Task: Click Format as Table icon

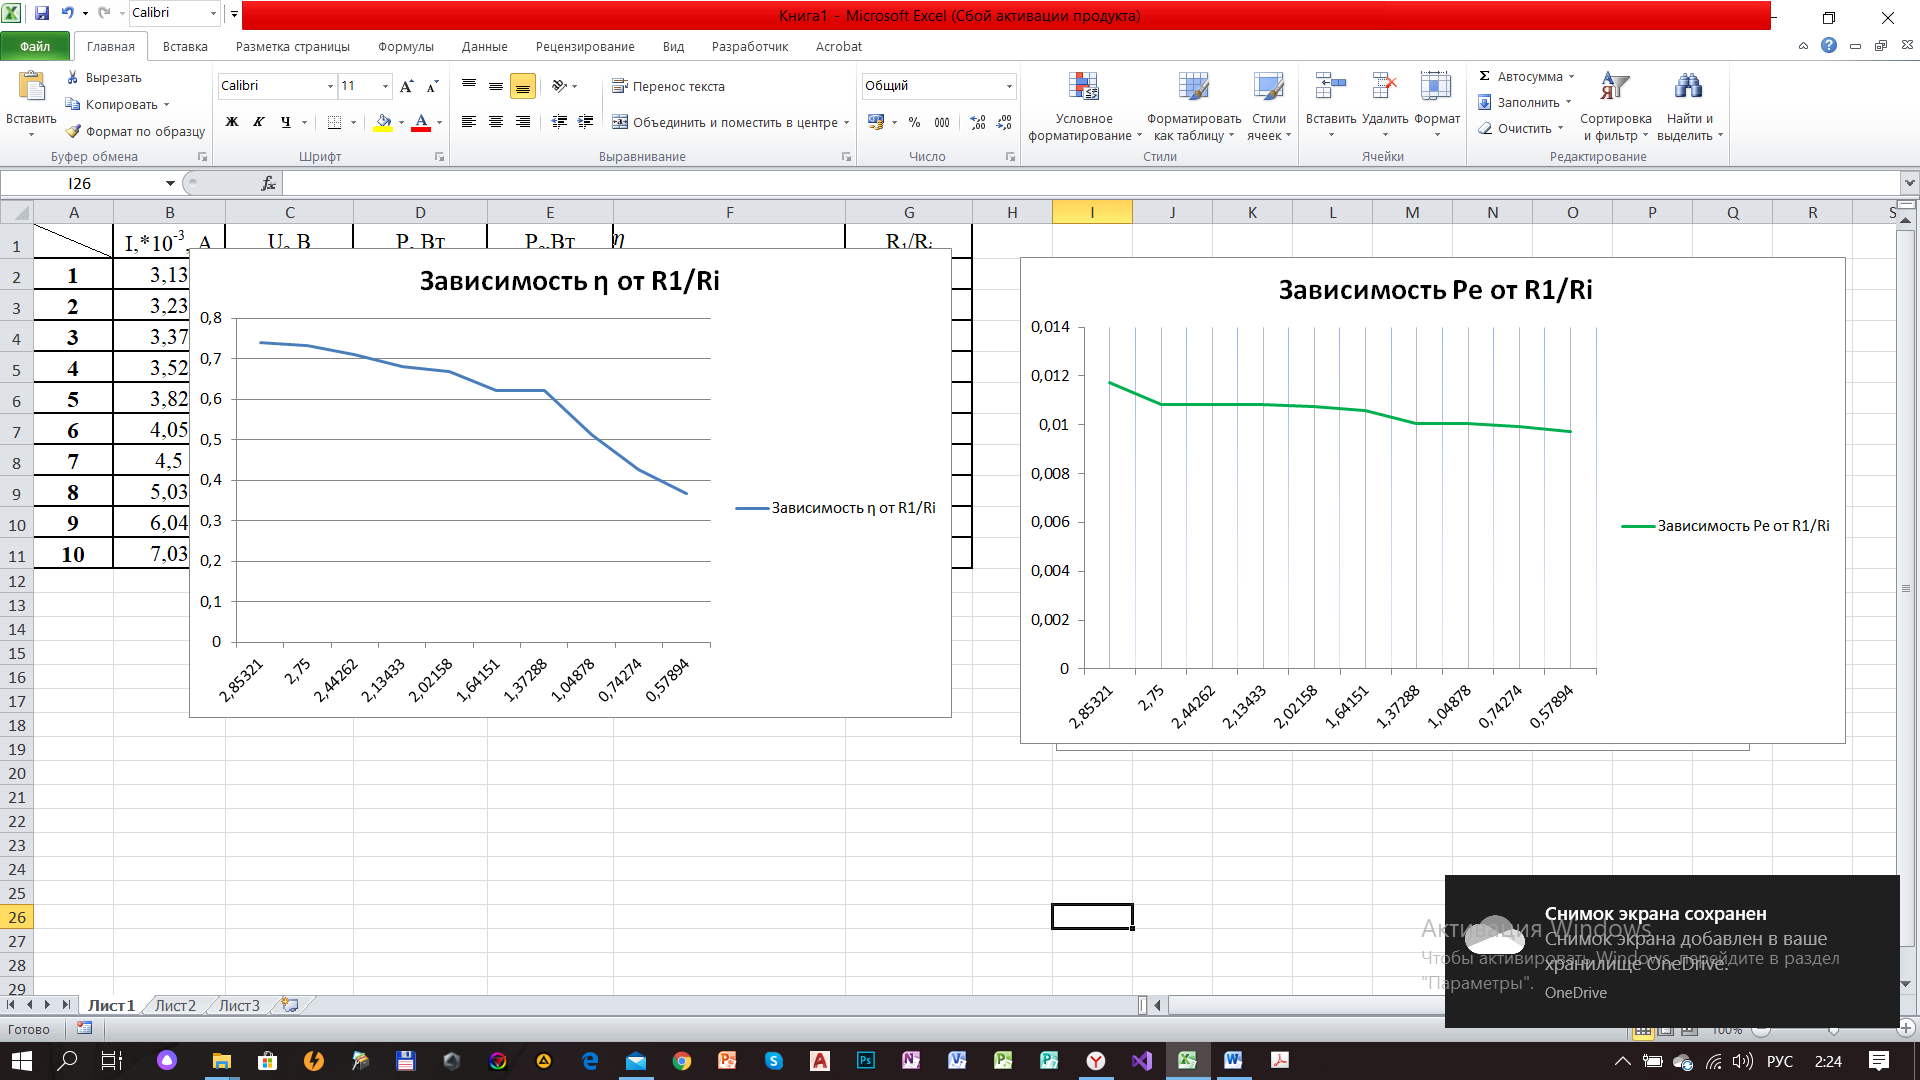Action: tap(1193, 87)
